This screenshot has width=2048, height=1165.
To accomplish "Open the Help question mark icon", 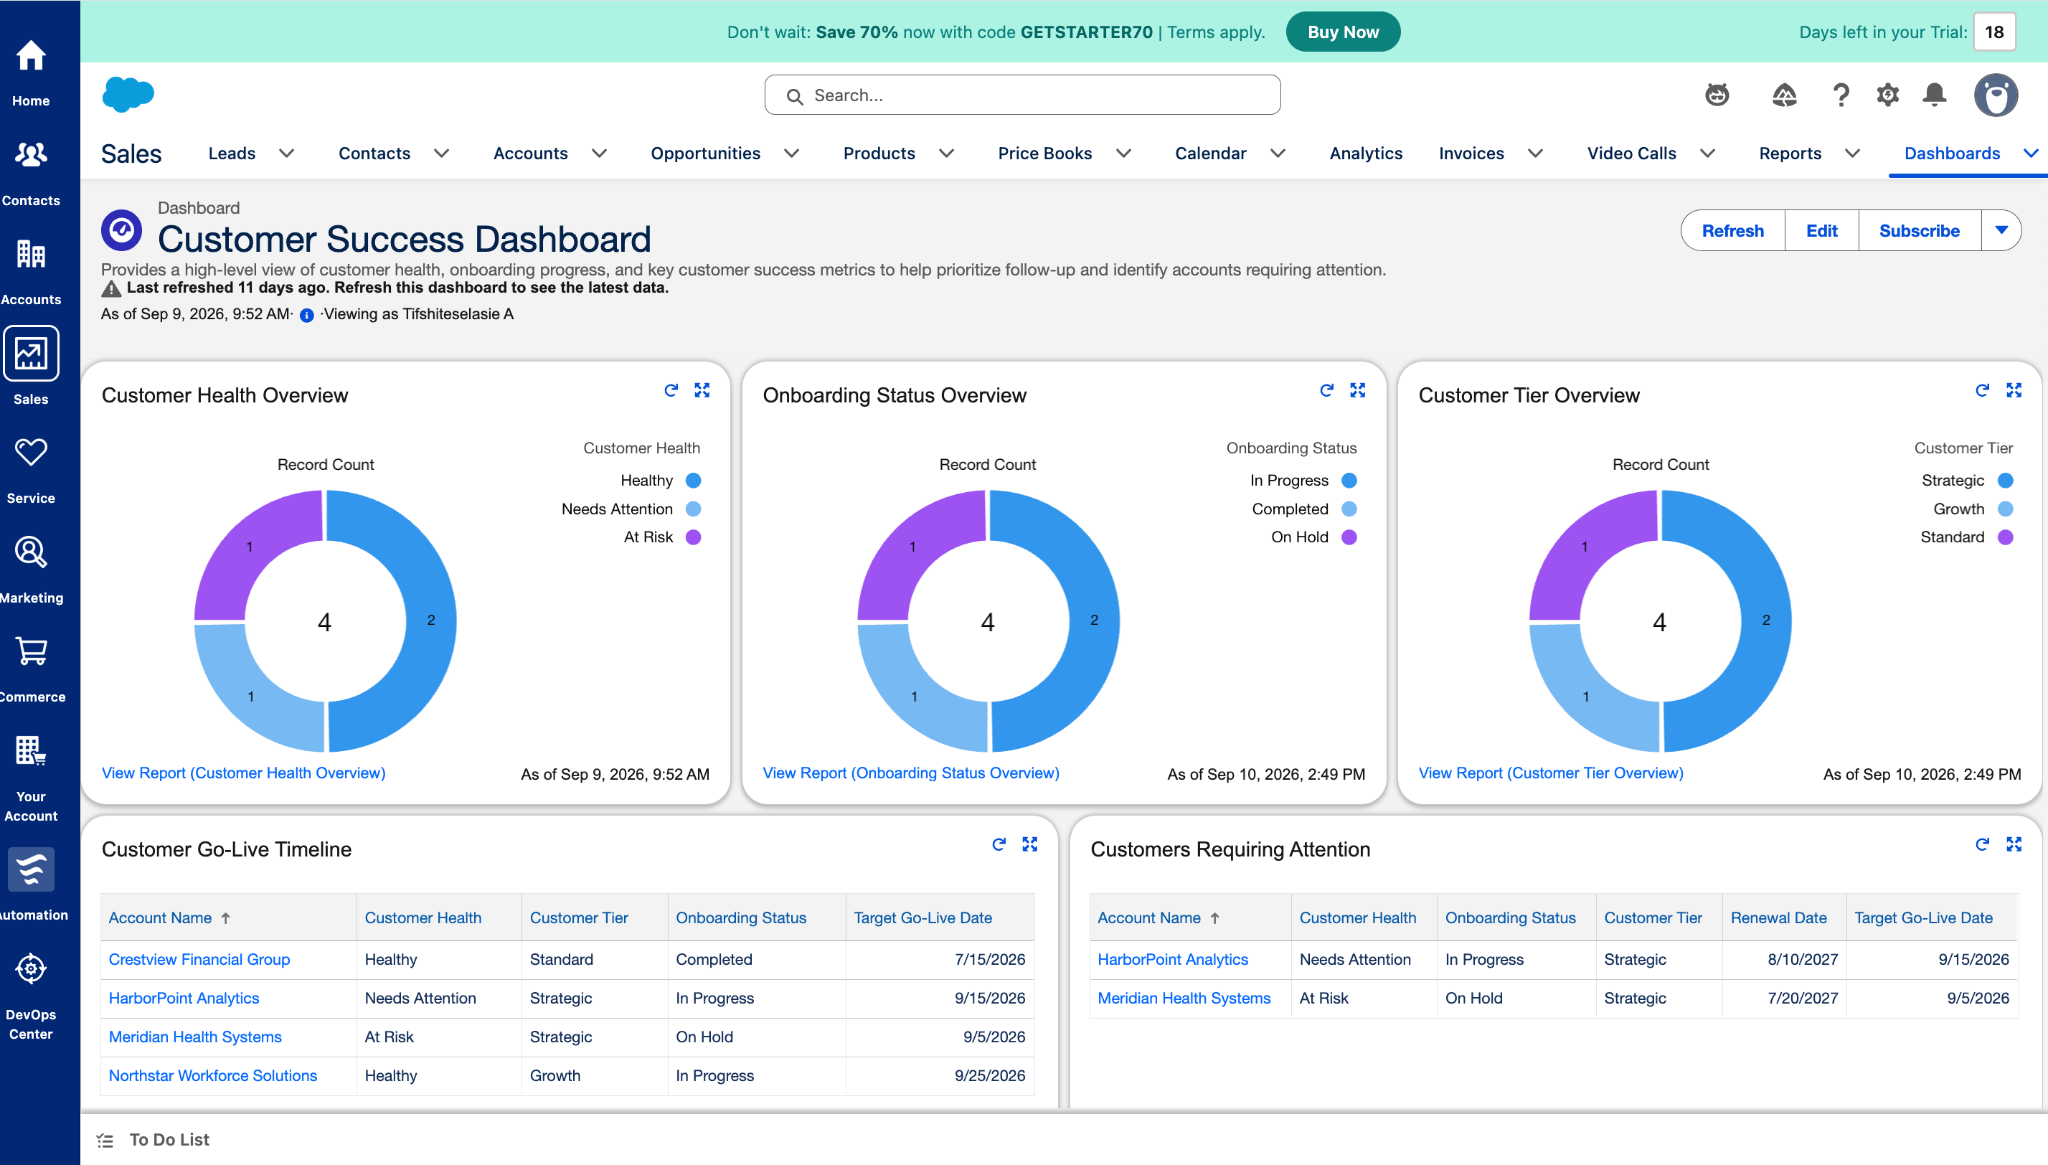I will tap(1840, 95).
